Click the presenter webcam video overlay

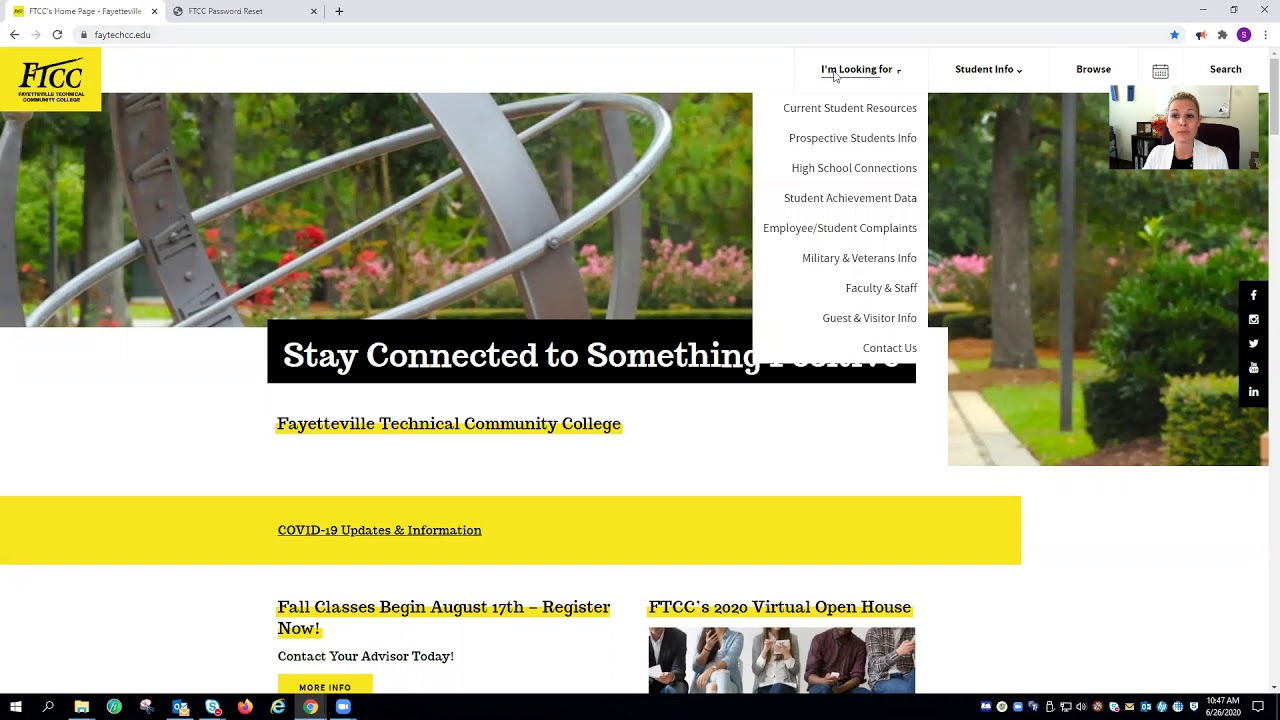tap(1184, 128)
